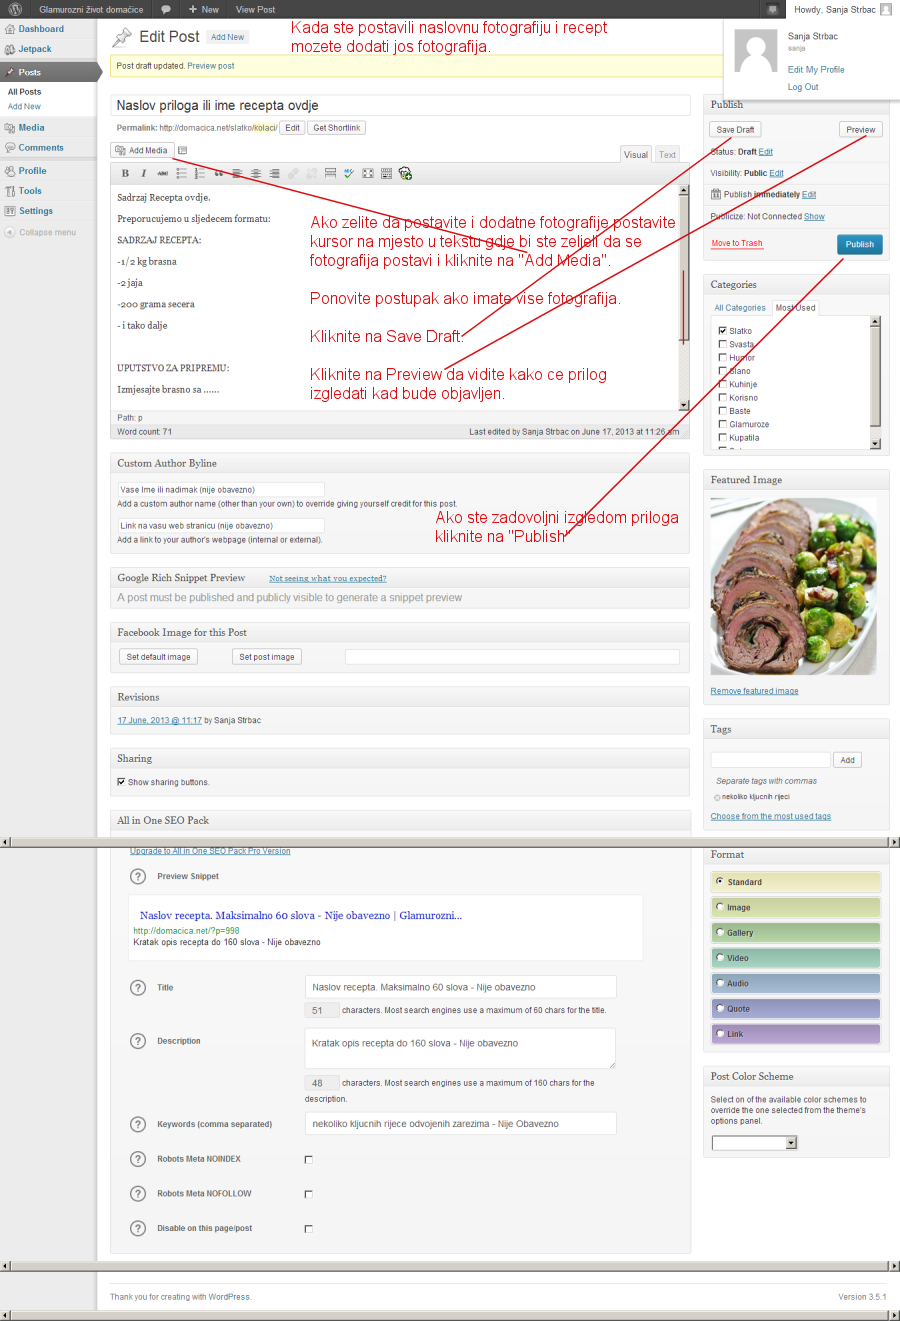Switch to the Text editor tab
This screenshot has height=1321, width=900.
click(x=667, y=154)
